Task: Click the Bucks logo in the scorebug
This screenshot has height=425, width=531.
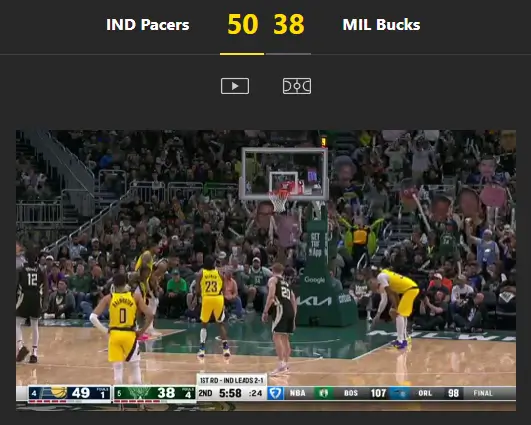Action: [x=139, y=393]
